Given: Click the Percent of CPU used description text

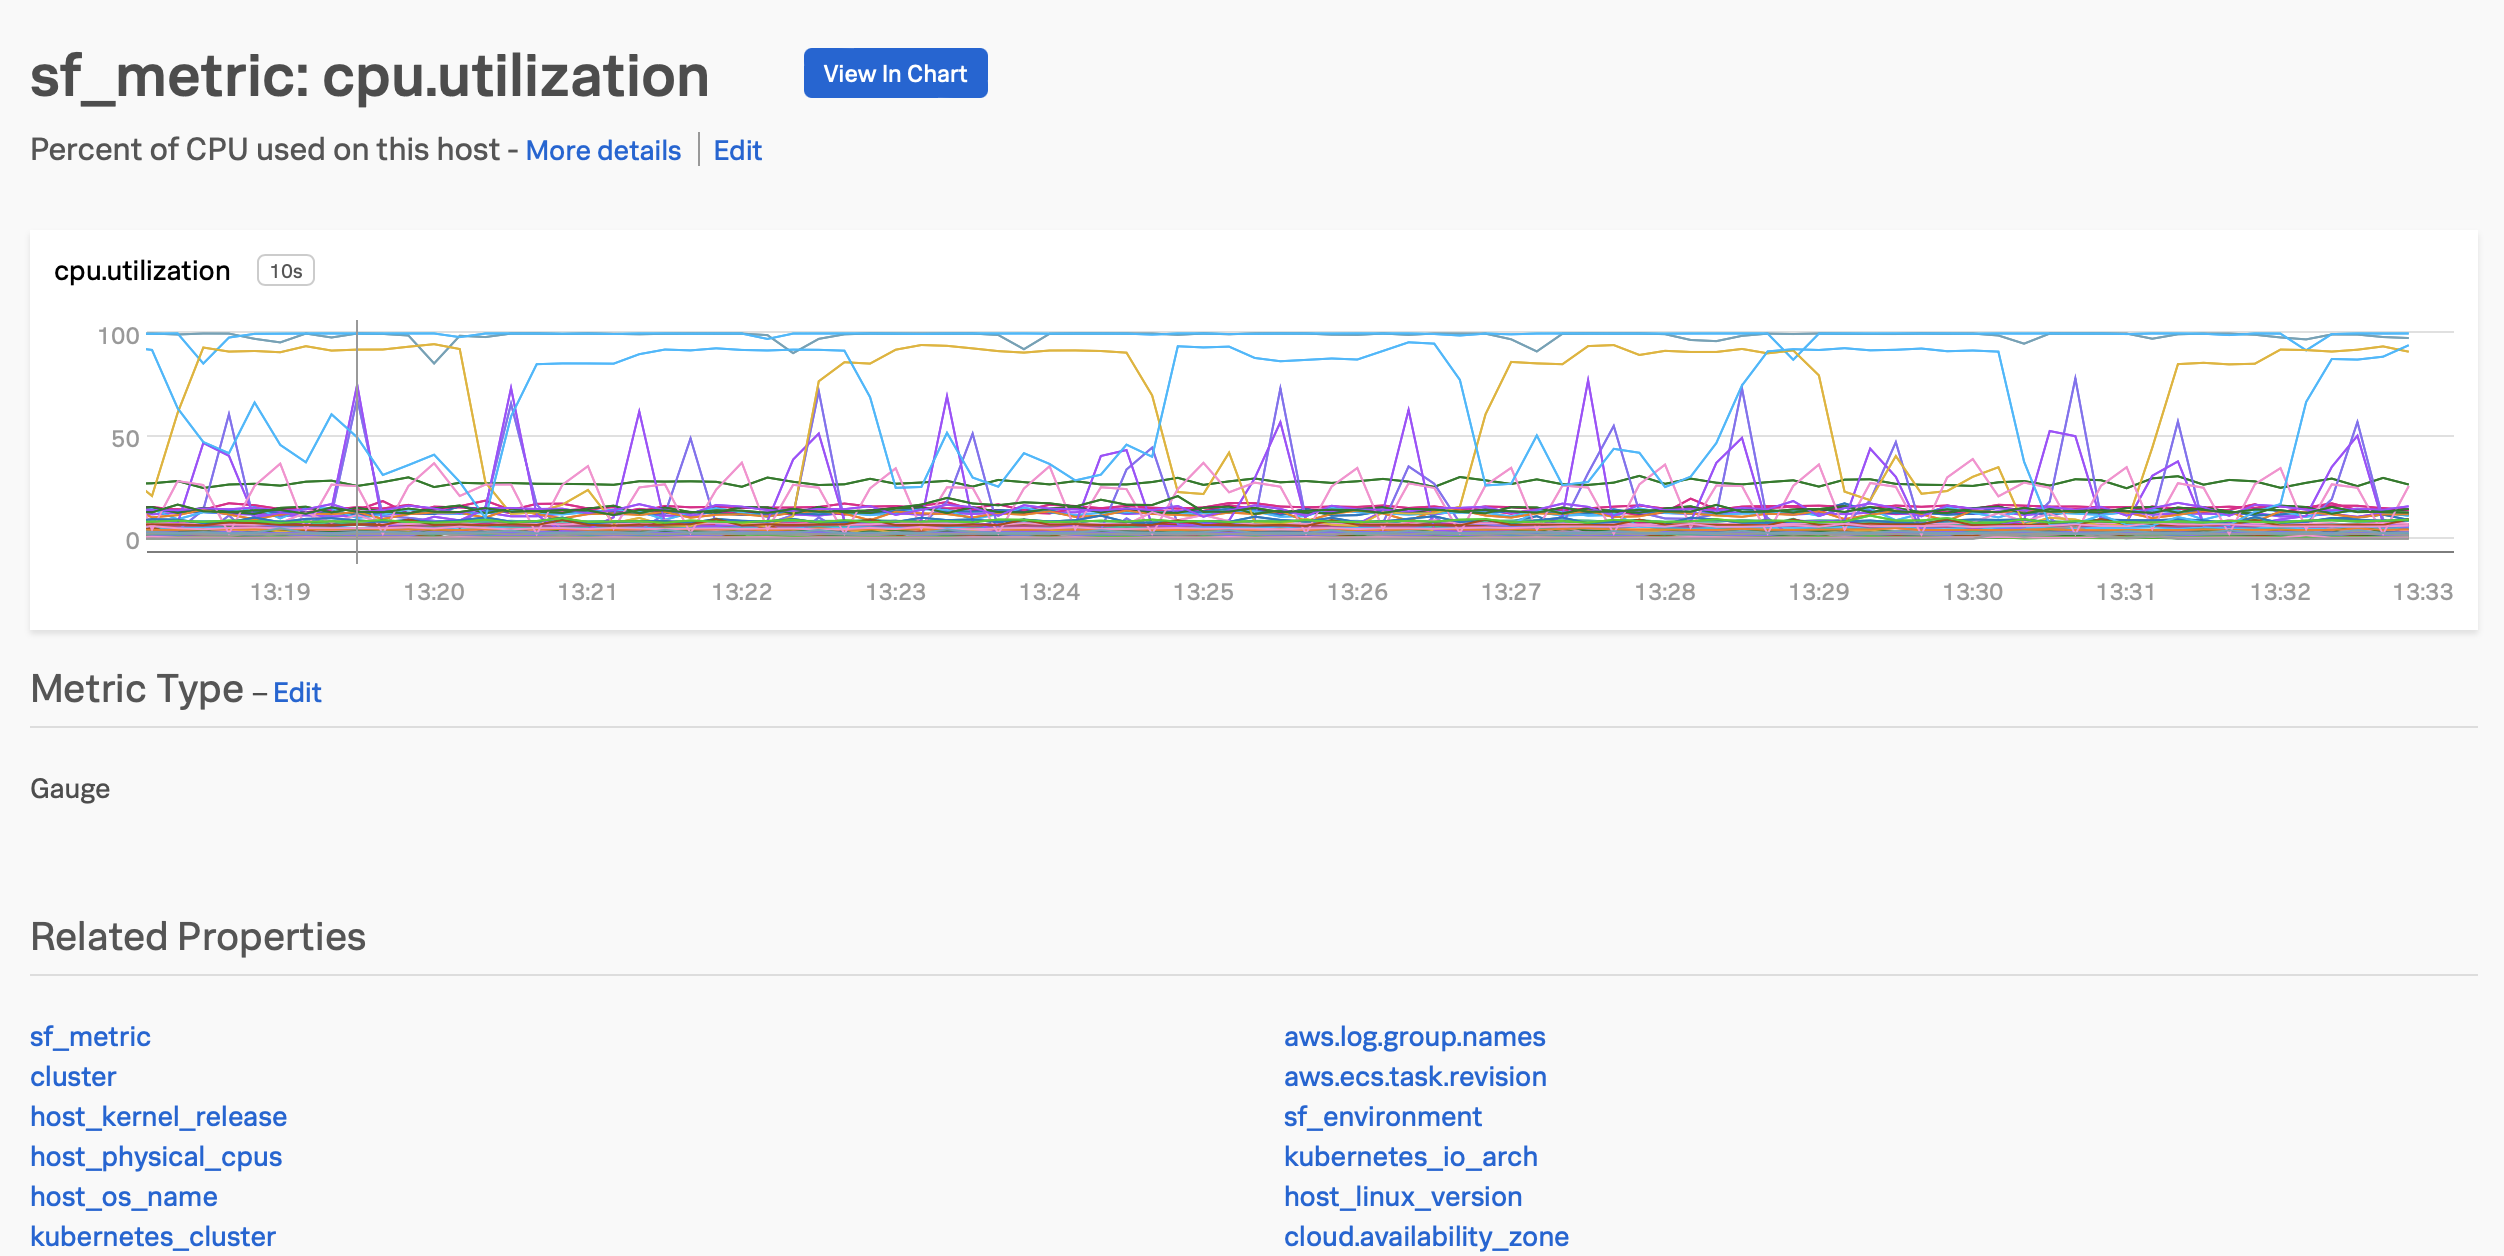Looking at the screenshot, I should pos(265,149).
